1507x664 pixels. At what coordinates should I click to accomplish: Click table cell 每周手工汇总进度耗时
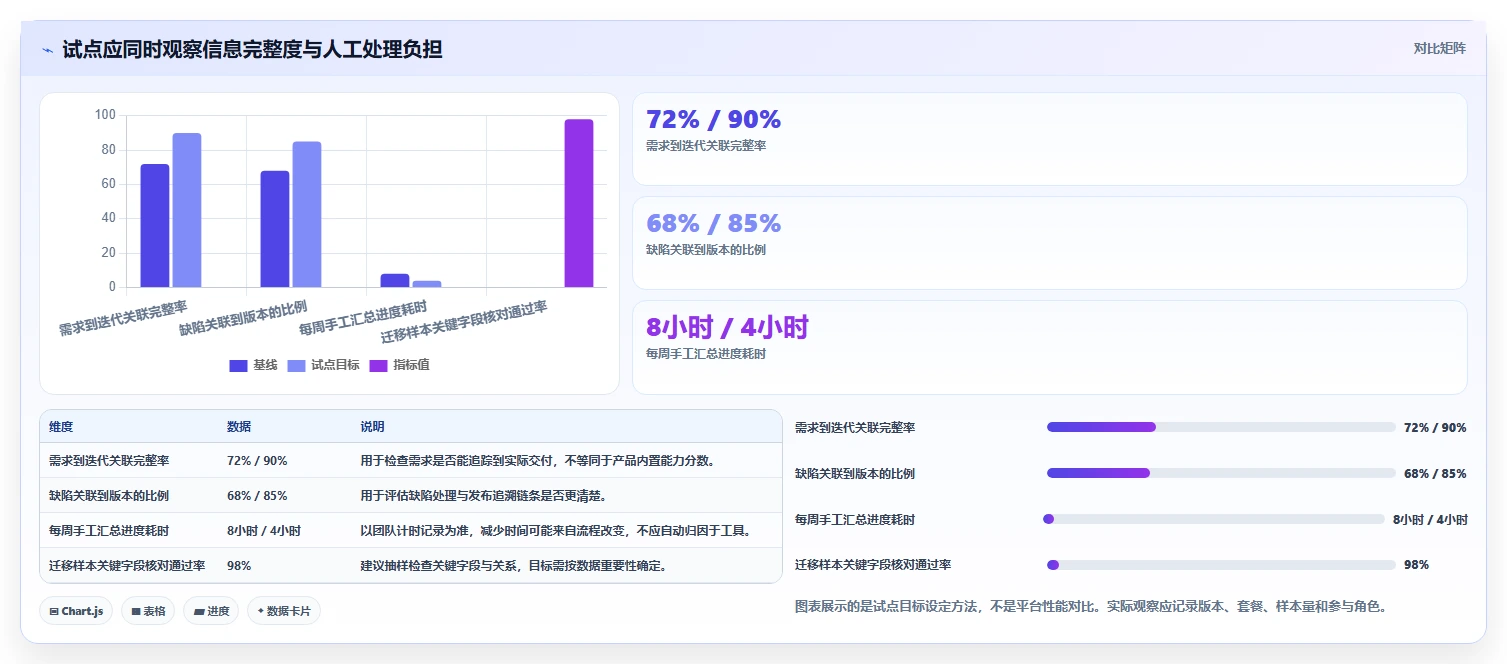pyautogui.click(x=109, y=531)
